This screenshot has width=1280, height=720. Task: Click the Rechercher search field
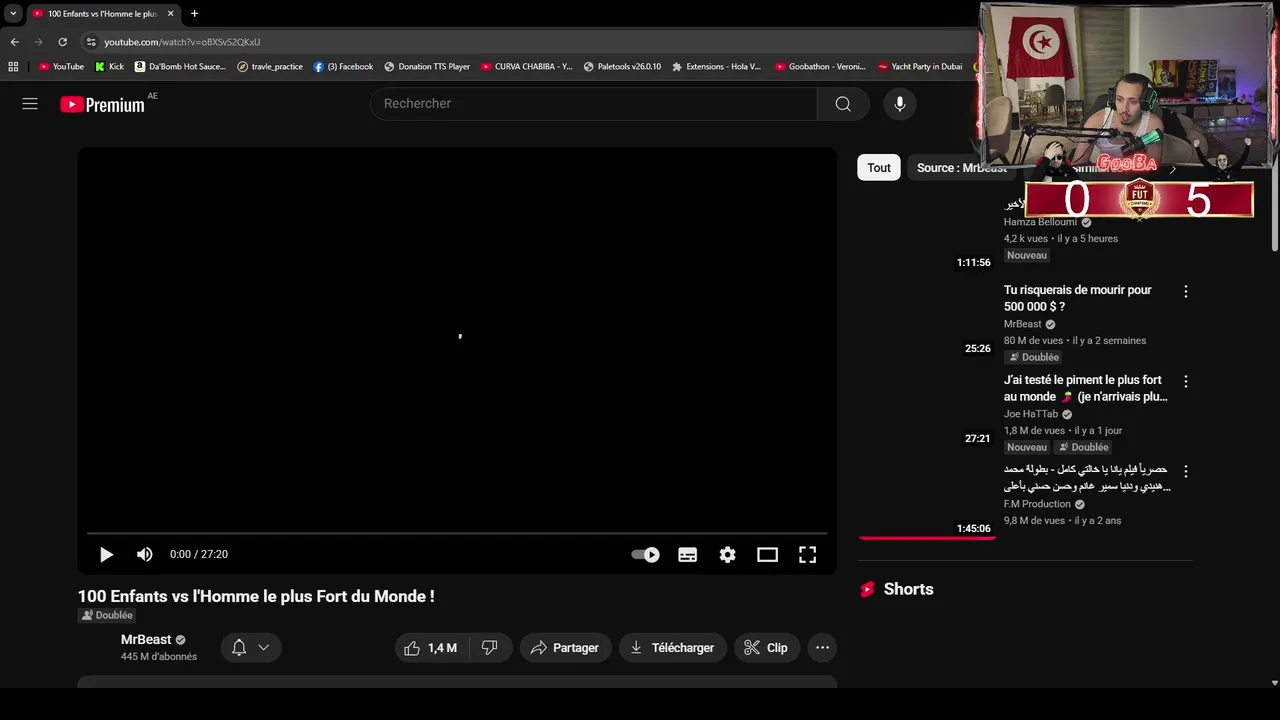click(593, 104)
